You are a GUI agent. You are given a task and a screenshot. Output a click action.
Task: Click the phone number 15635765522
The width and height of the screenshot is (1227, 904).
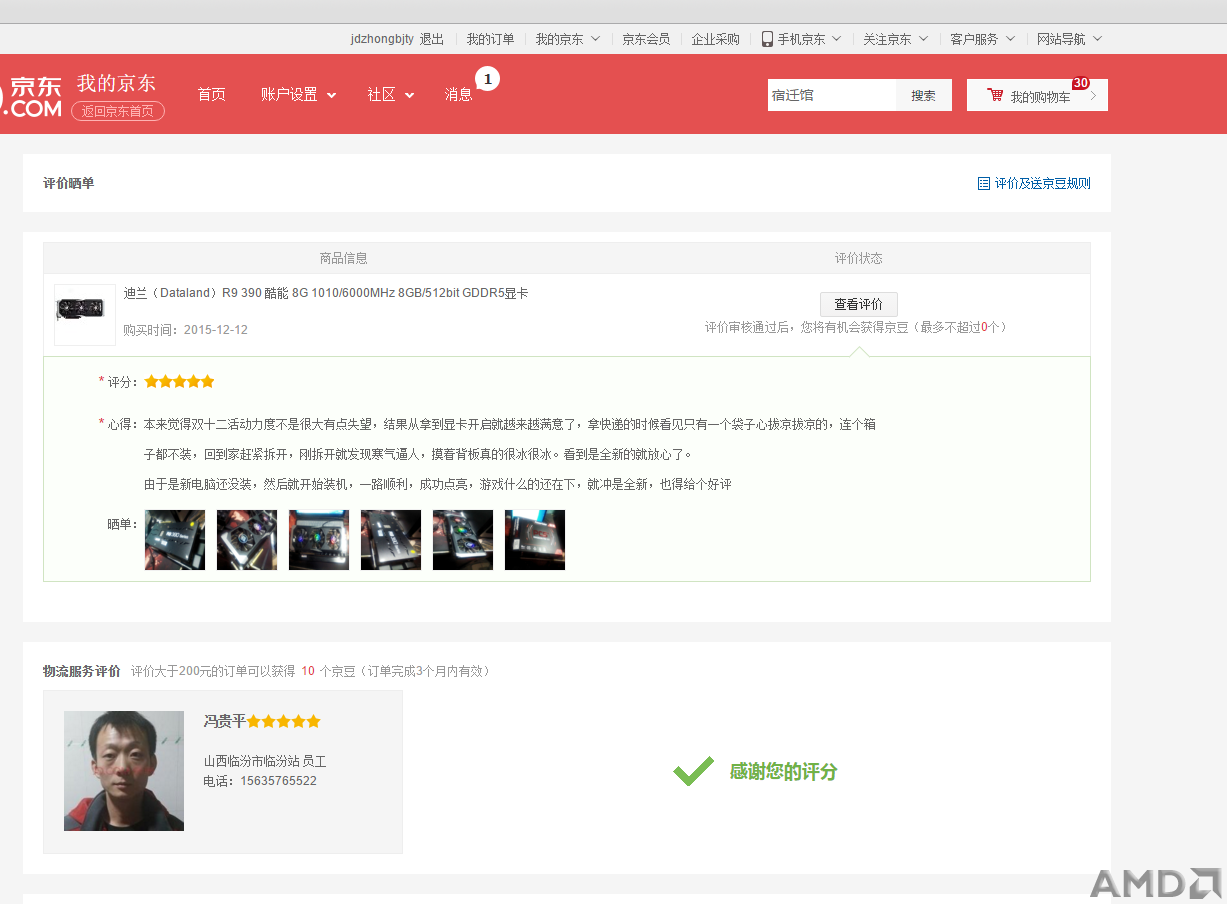click(x=279, y=781)
